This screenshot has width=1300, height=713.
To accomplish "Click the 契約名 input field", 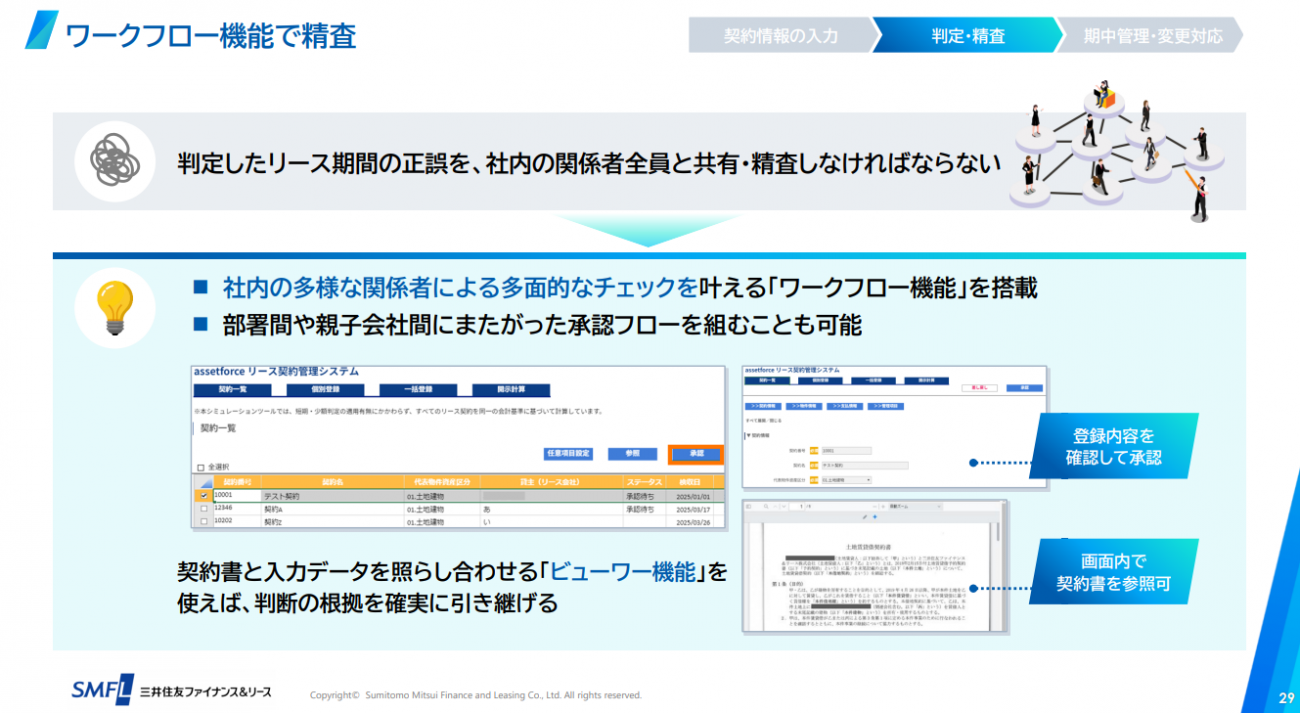I will click(x=864, y=465).
